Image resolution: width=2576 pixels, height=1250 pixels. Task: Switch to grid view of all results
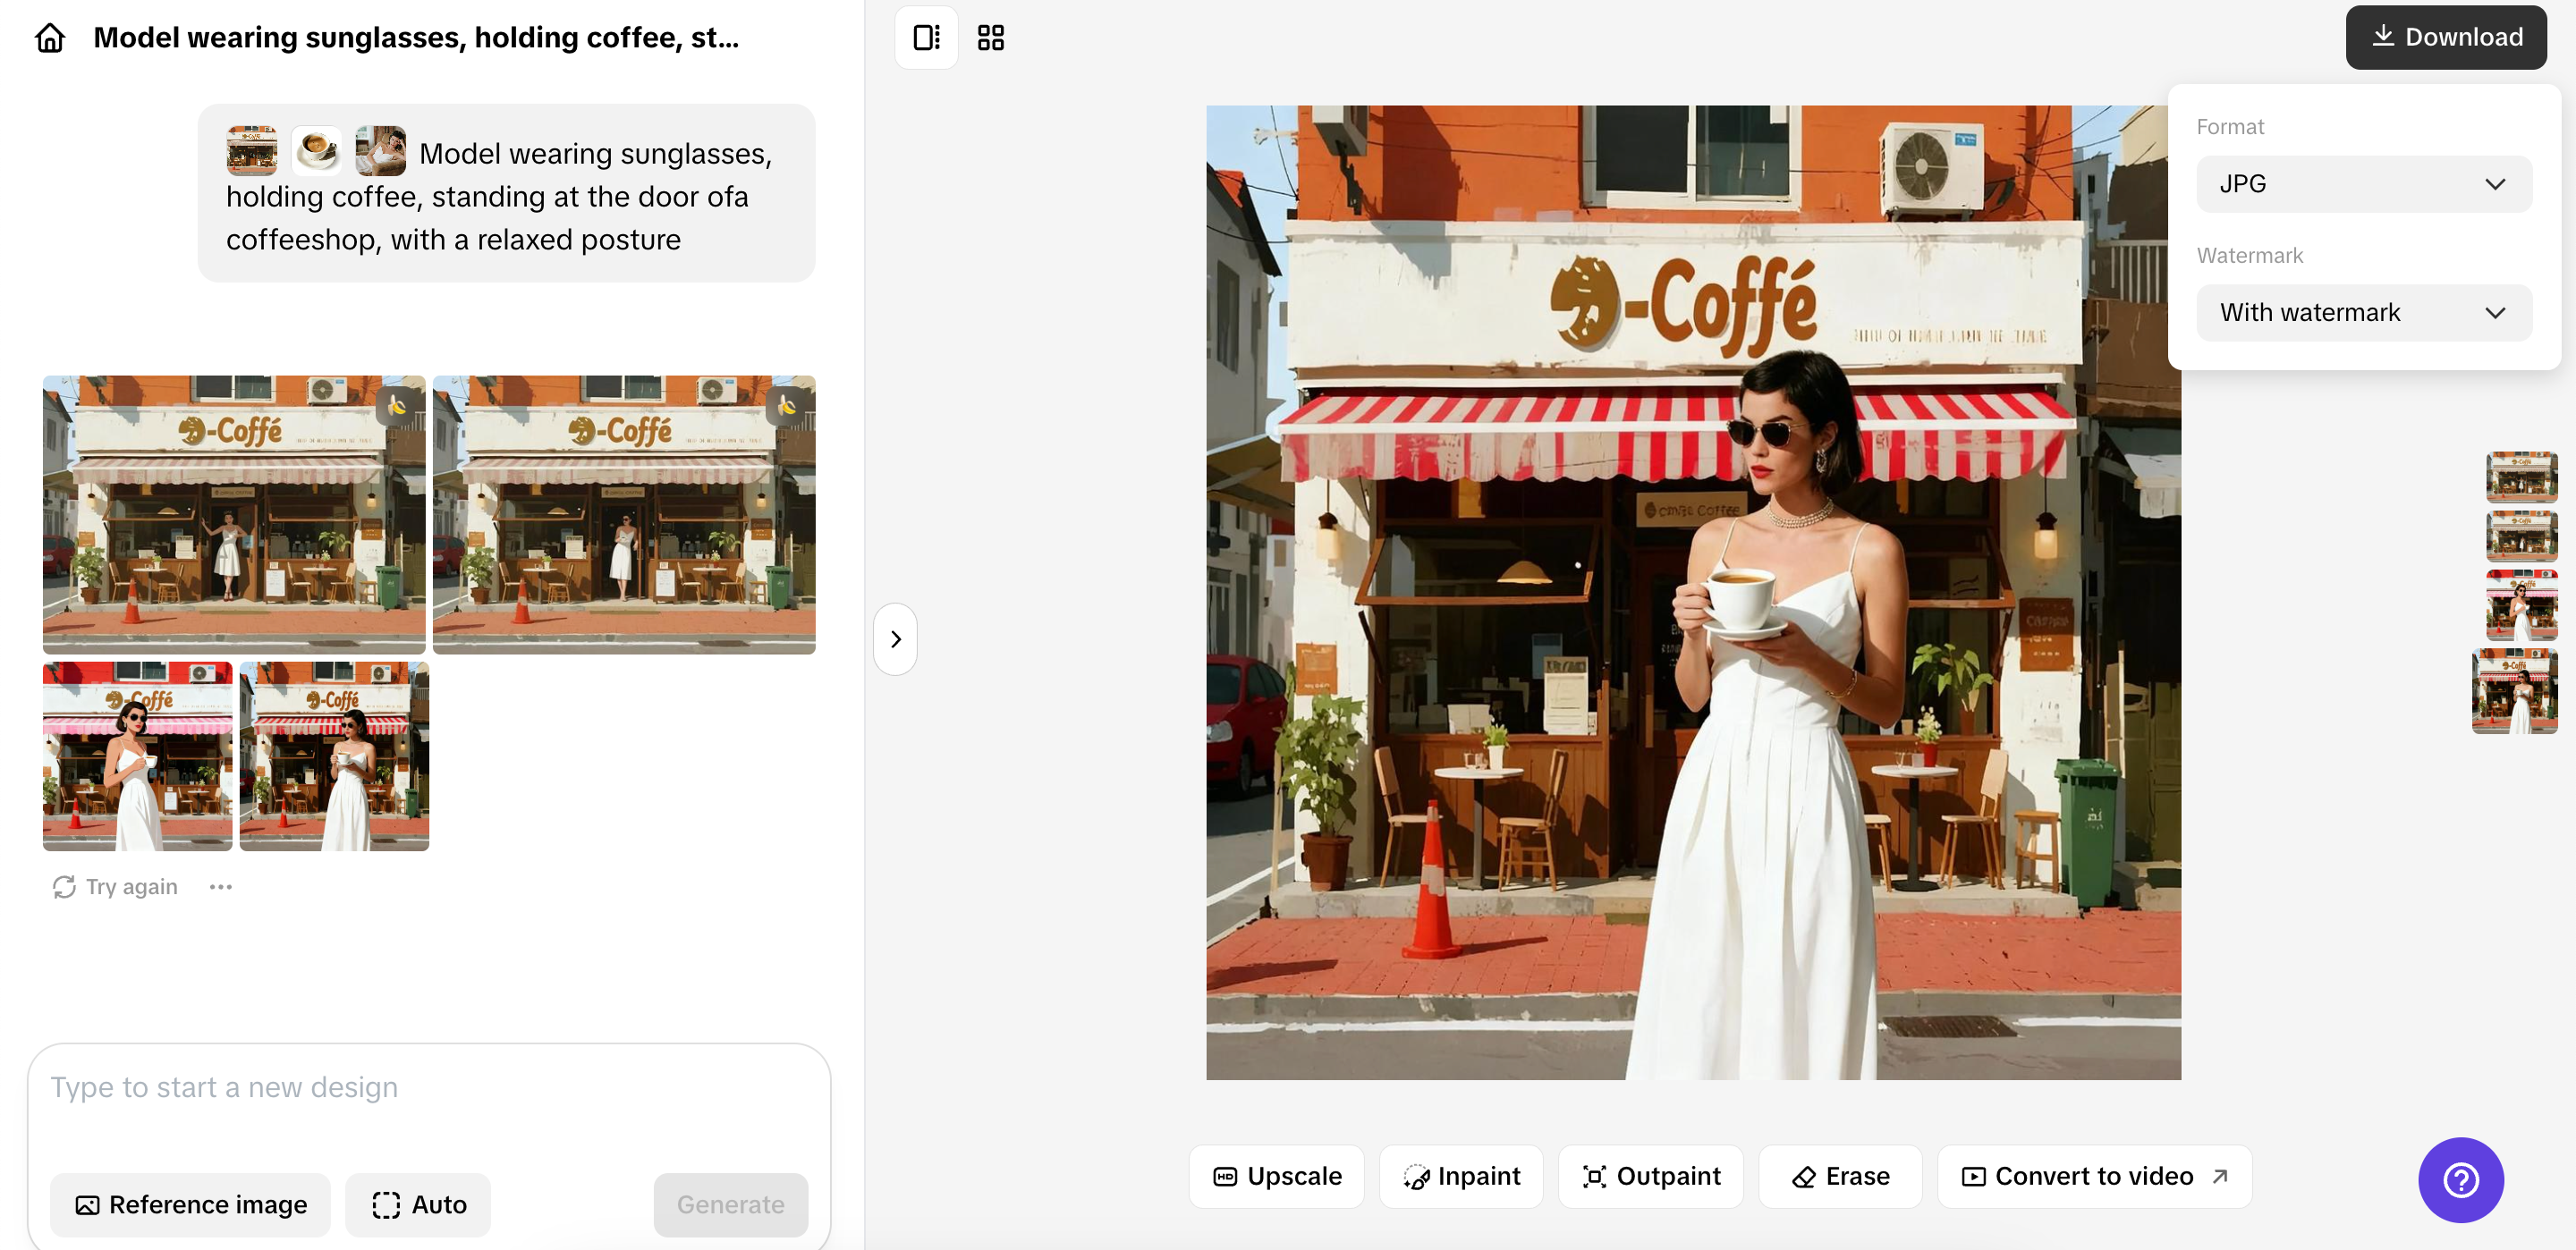[990, 36]
